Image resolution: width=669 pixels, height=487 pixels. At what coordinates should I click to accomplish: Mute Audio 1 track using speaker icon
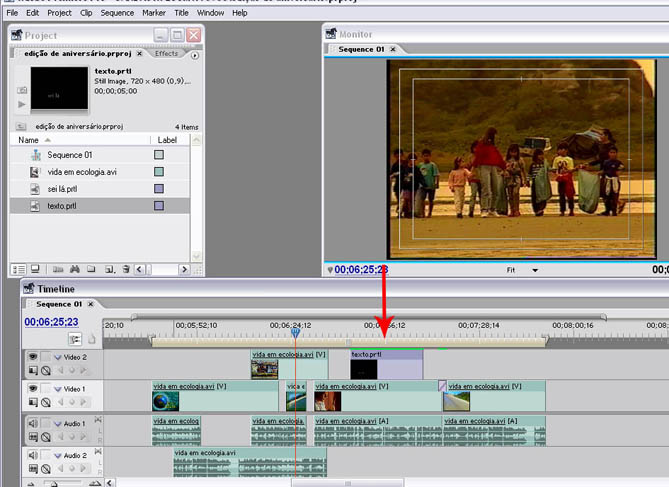tap(33, 423)
